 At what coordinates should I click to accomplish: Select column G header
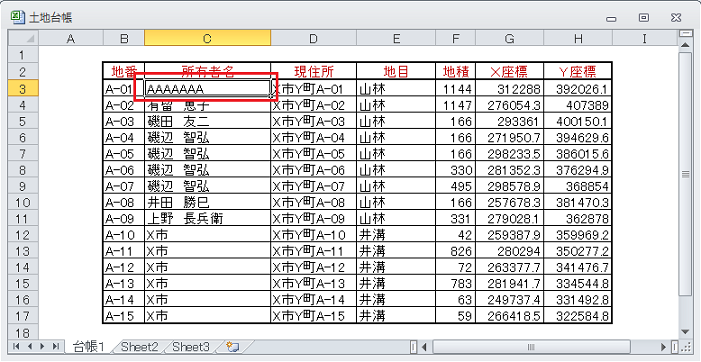[x=510, y=39]
